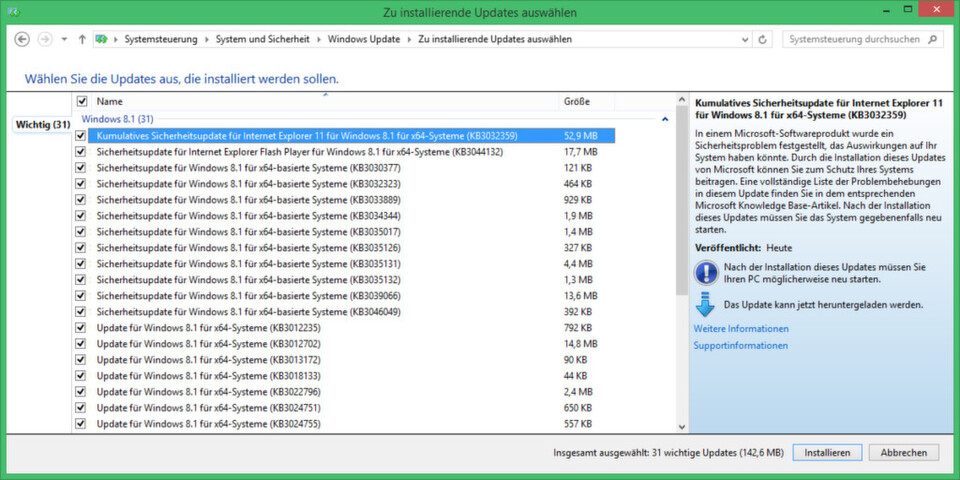Uncheck the checkbox for update KB3035131
960x480 pixels.
tap(80, 263)
